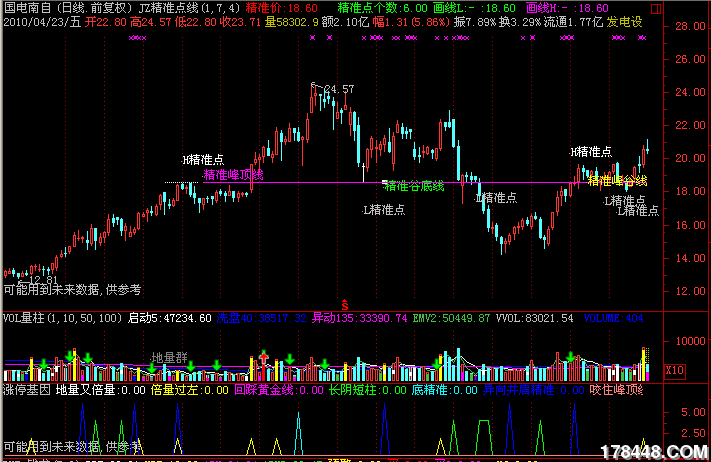The width and height of the screenshot is (711, 462).
Task: Click the X10 scale box in volume panel
Action: coord(675,371)
